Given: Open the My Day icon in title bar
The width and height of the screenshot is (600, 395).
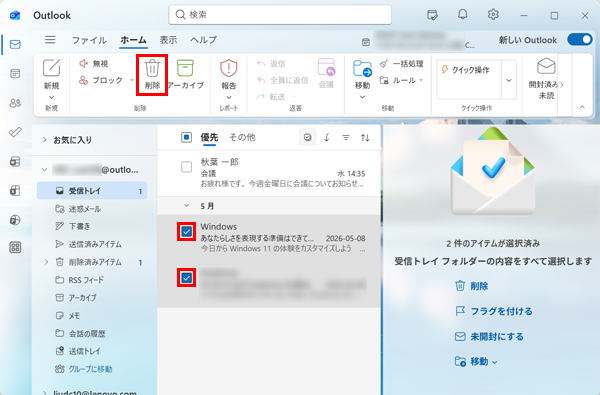Looking at the screenshot, I should click(x=432, y=15).
